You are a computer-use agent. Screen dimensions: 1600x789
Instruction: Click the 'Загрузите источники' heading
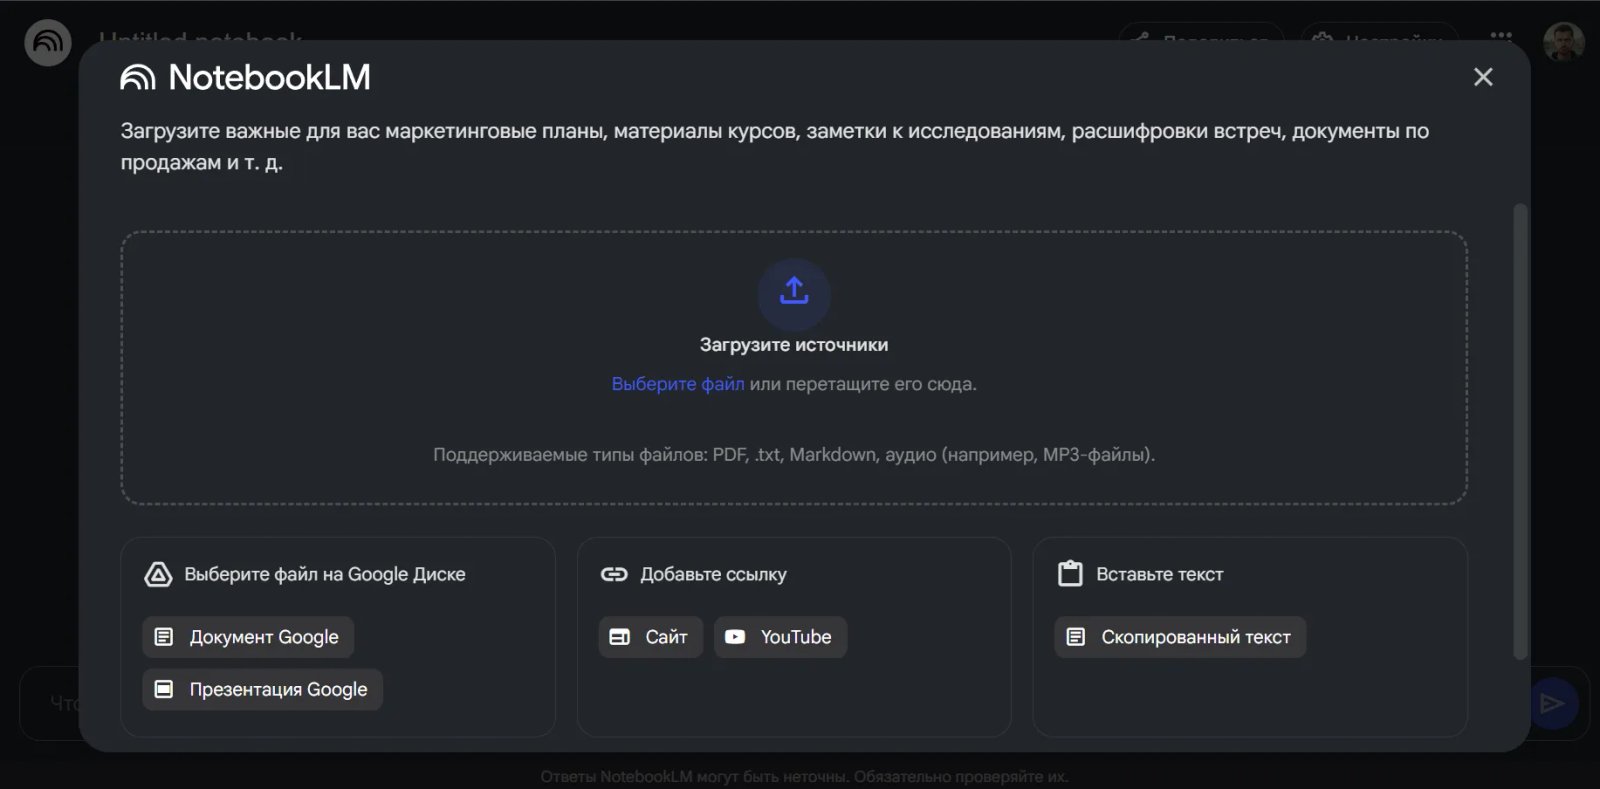794,345
